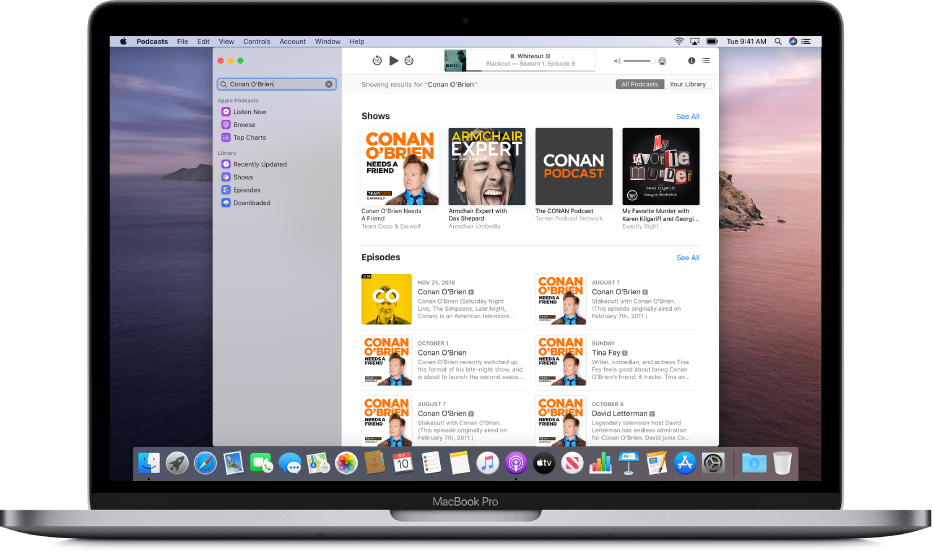Skip forward 30 seconds in playback

click(x=409, y=60)
